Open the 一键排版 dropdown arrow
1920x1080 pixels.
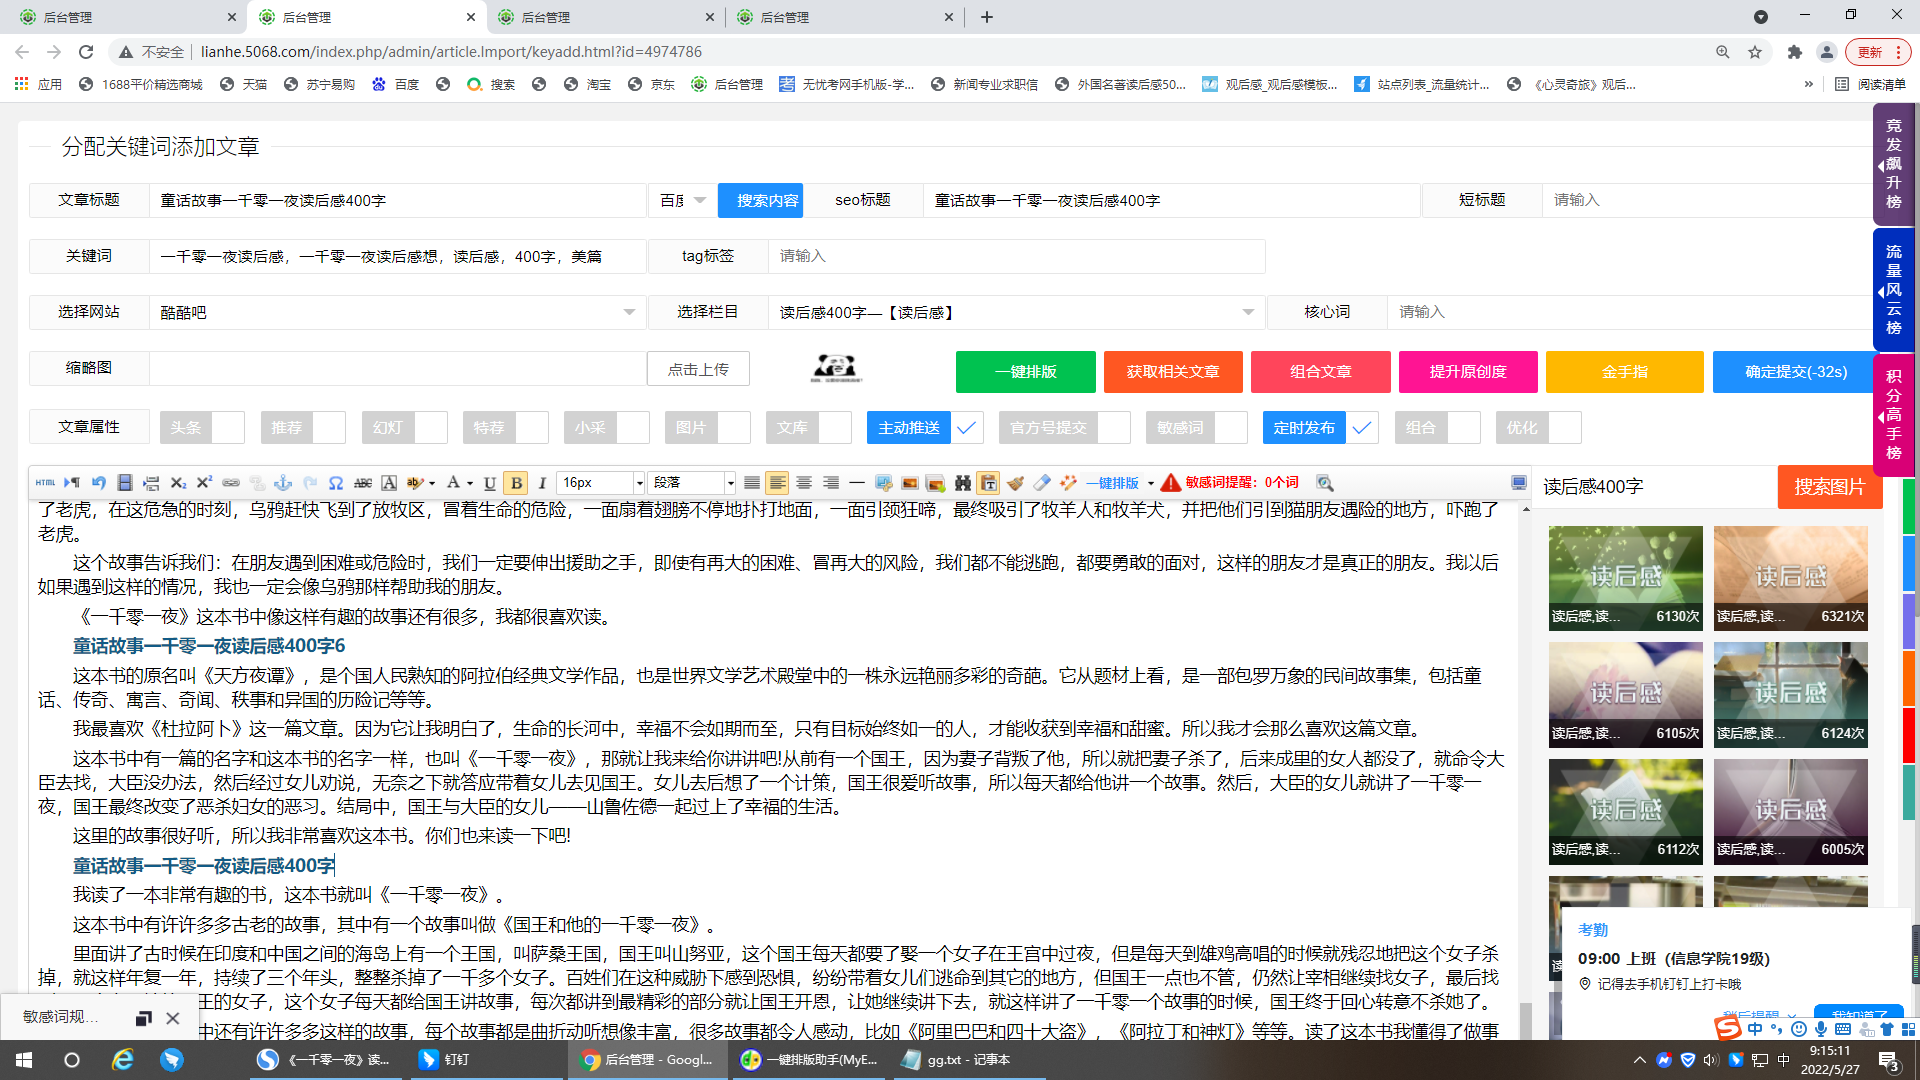(x=1151, y=483)
